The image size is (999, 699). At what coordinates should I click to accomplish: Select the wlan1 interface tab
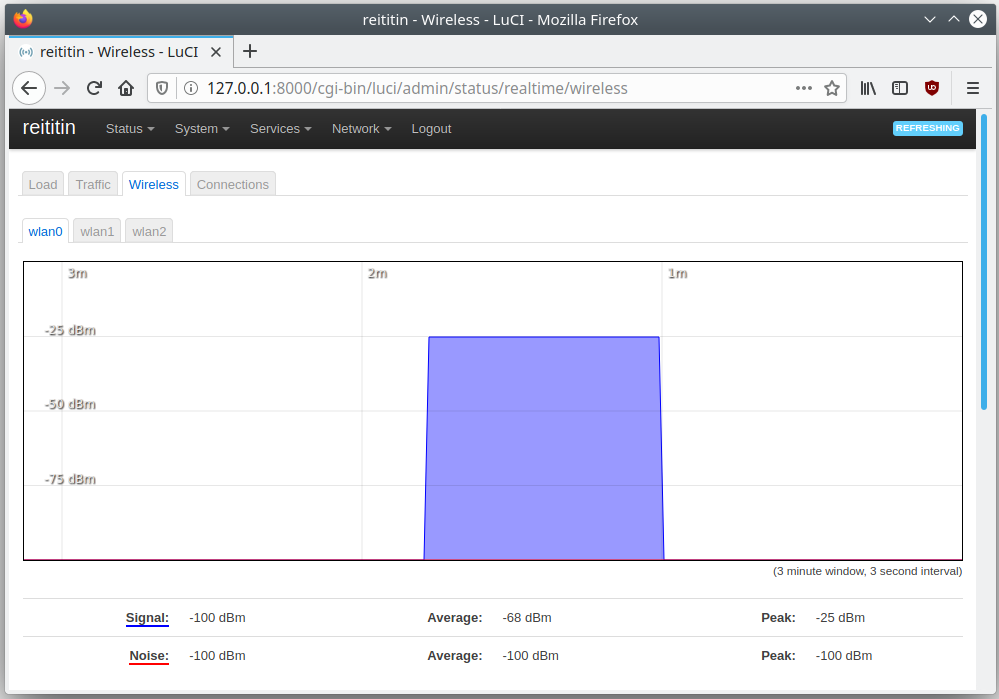[x=97, y=231]
